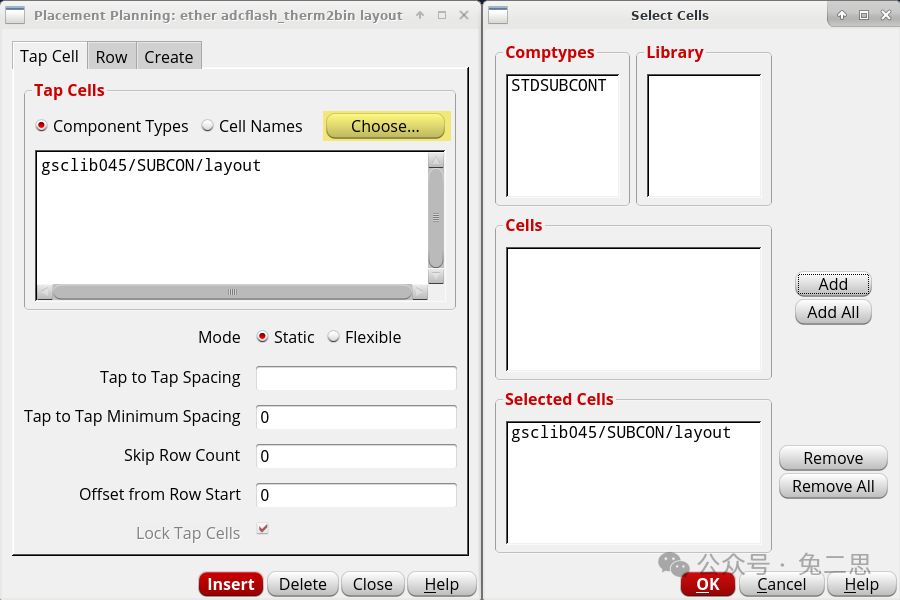Click up arrow of Tap Cells vertical scrollbar
The image size is (900, 600).
tap(436, 160)
